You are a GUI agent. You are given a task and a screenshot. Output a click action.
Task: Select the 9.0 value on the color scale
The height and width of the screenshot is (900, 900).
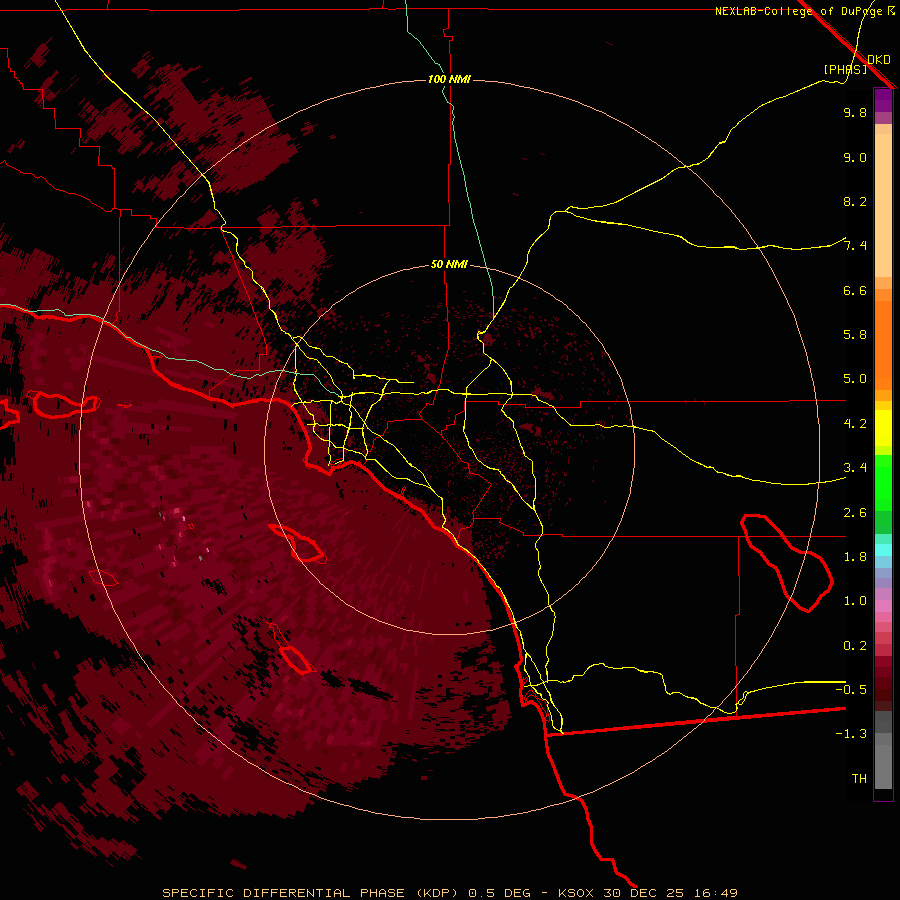(855, 157)
